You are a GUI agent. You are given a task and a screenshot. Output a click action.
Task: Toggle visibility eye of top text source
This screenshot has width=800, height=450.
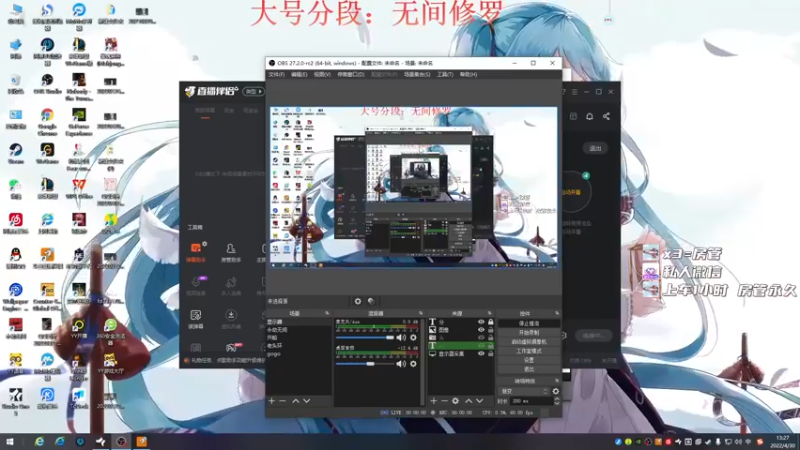coord(481,322)
